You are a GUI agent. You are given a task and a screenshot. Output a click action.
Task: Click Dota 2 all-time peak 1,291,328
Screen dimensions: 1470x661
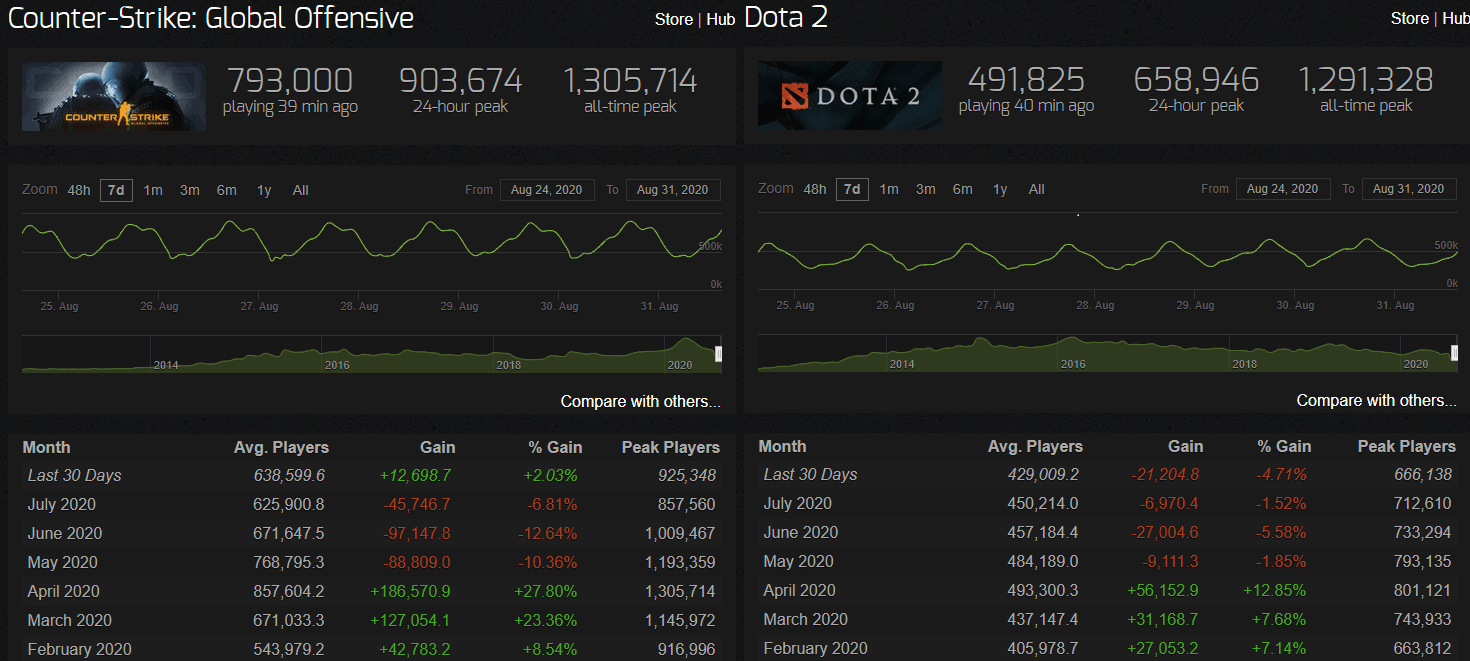pos(1366,80)
